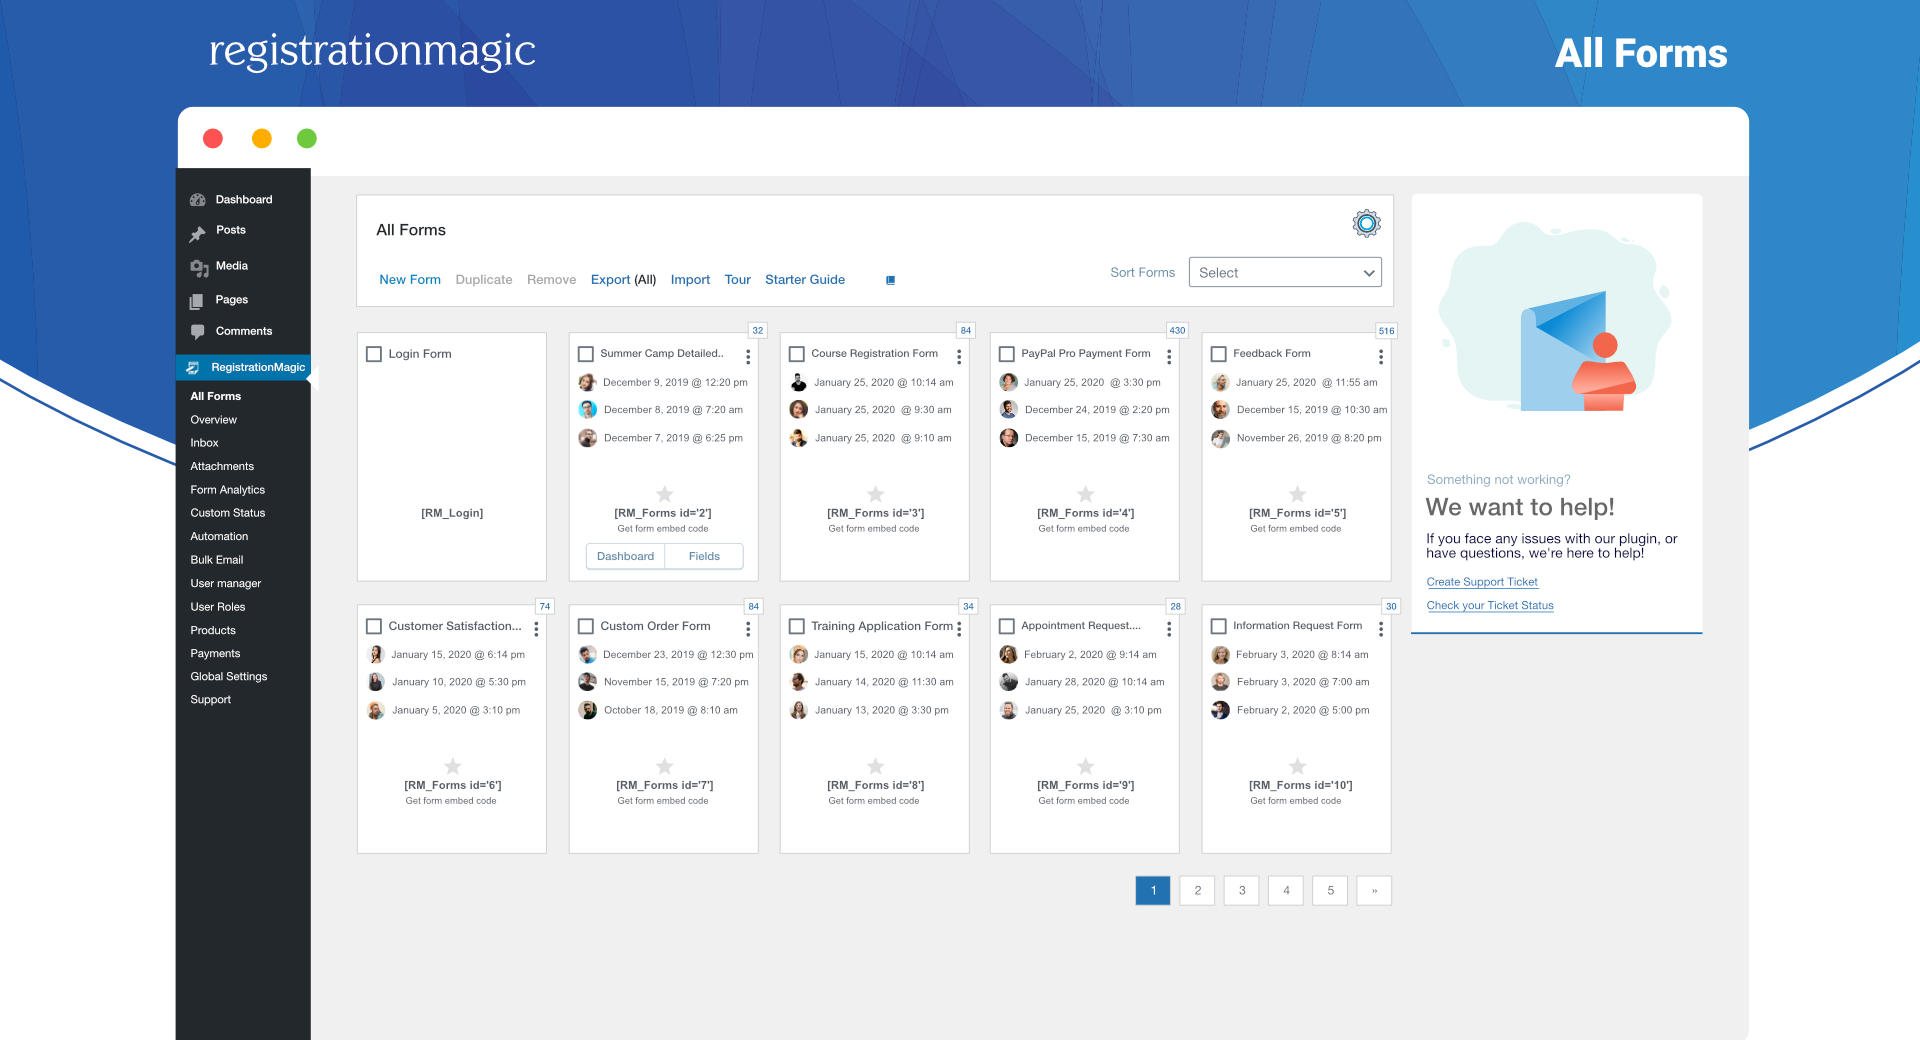Open three-dot menu on Custom Order Form card
This screenshot has height=1040, width=1920.
click(x=748, y=628)
